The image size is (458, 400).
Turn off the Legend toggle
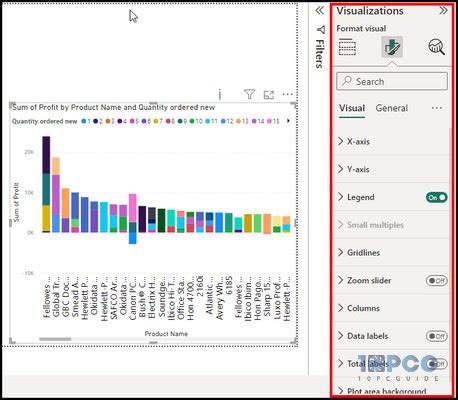click(x=436, y=197)
